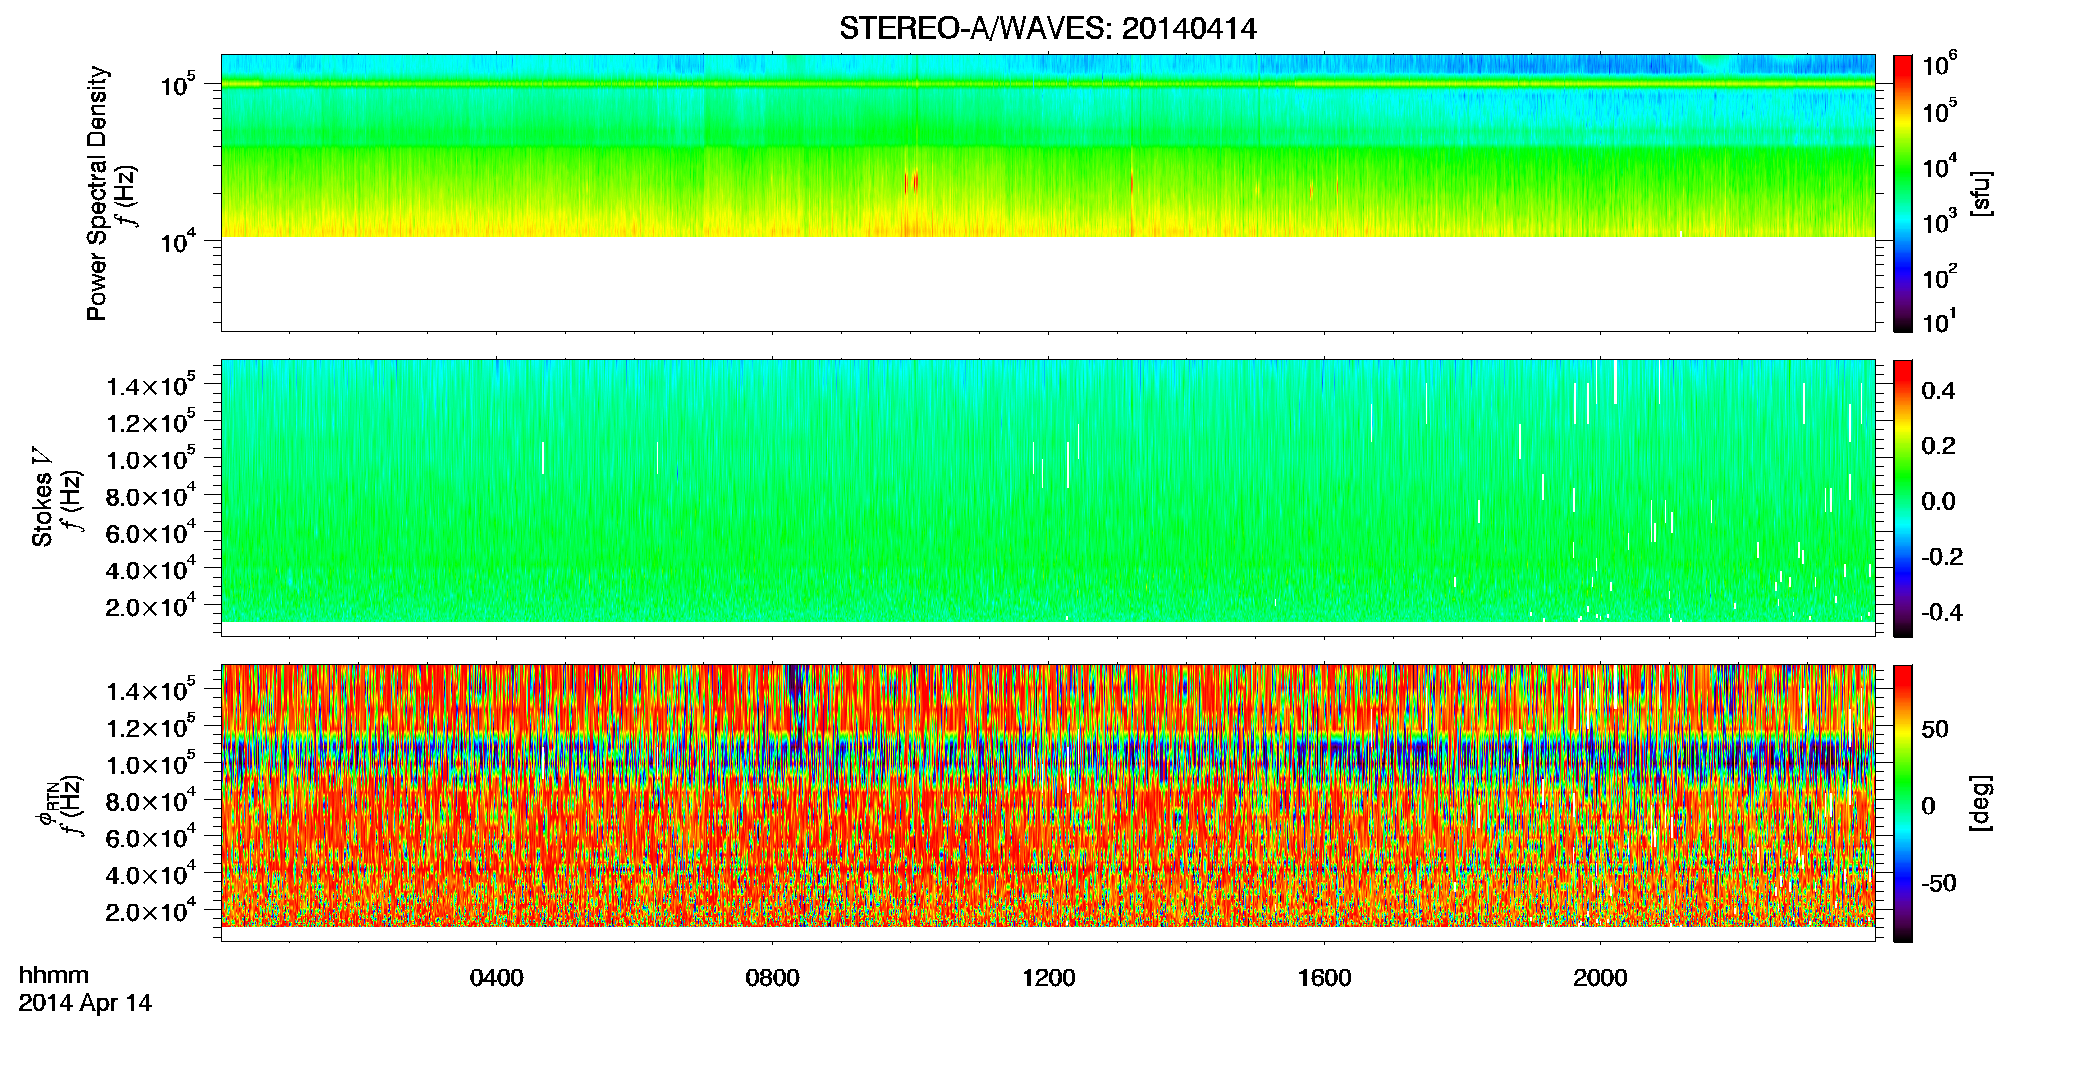This screenshot has width=2096, height=1080.
Task: Click the Power Spectral Density axis label
Action: (x=97, y=193)
